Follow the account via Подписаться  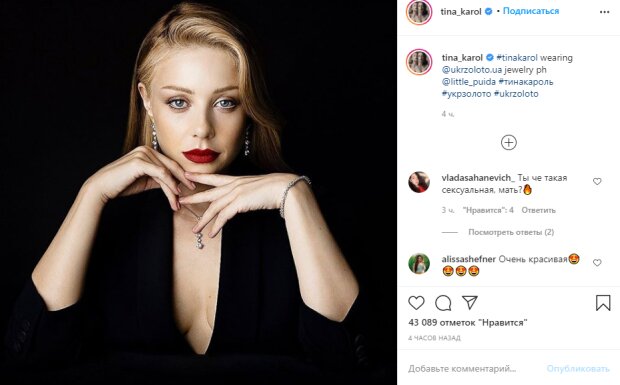(531, 11)
